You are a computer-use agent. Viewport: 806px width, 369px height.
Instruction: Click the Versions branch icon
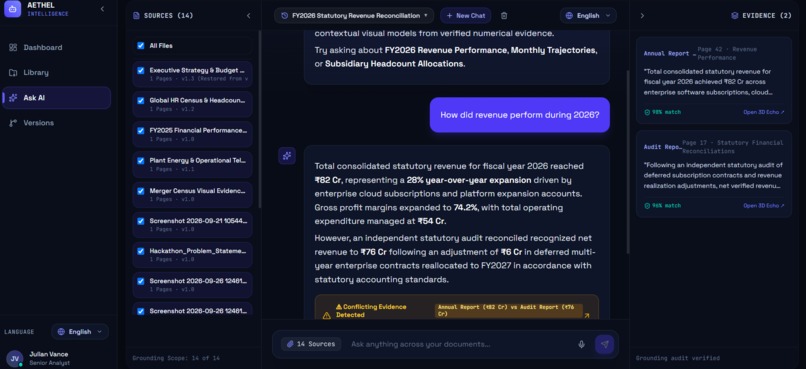pyautogui.click(x=13, y=123)
